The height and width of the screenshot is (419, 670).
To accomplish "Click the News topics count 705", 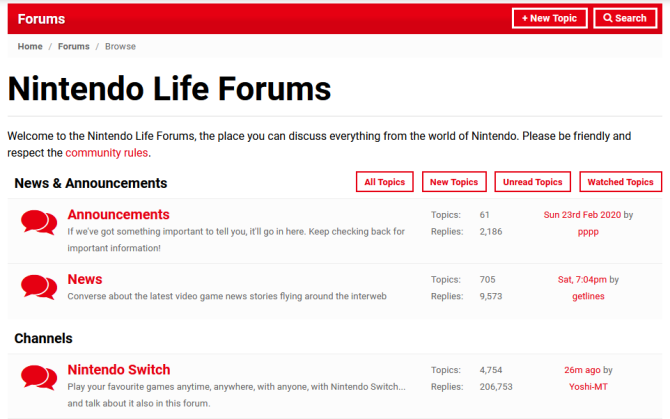I will pos(487,280).
